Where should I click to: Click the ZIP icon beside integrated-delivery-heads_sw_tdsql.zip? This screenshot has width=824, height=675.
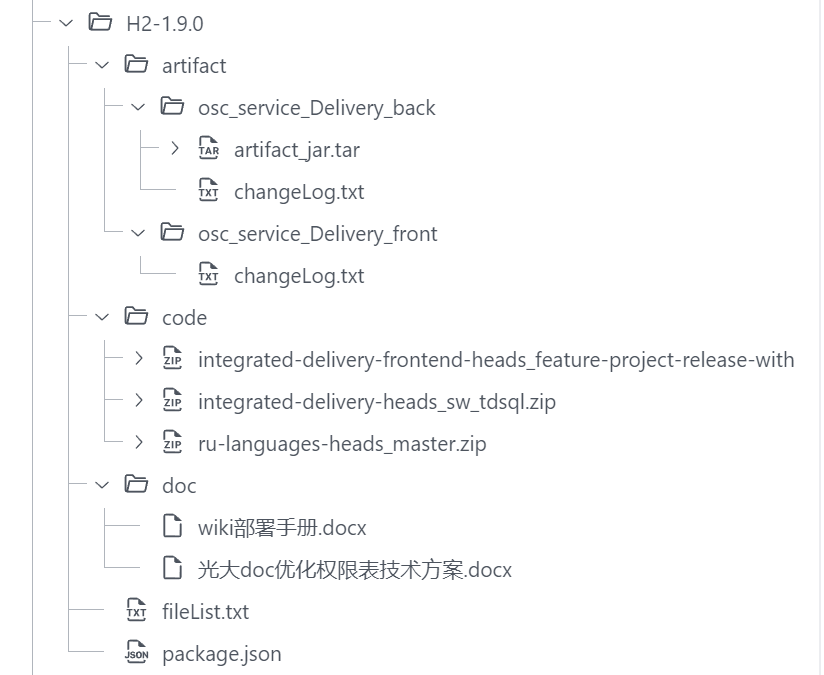click(173, 401)
